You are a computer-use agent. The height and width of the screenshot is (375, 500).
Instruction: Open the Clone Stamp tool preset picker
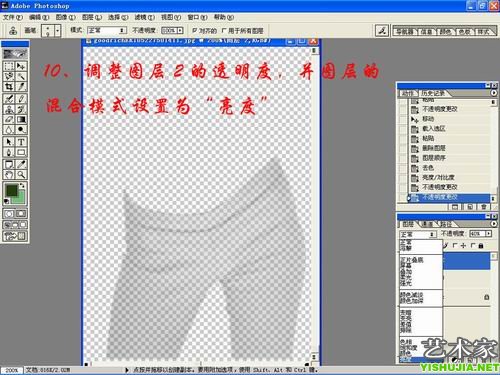coord(13,31)
